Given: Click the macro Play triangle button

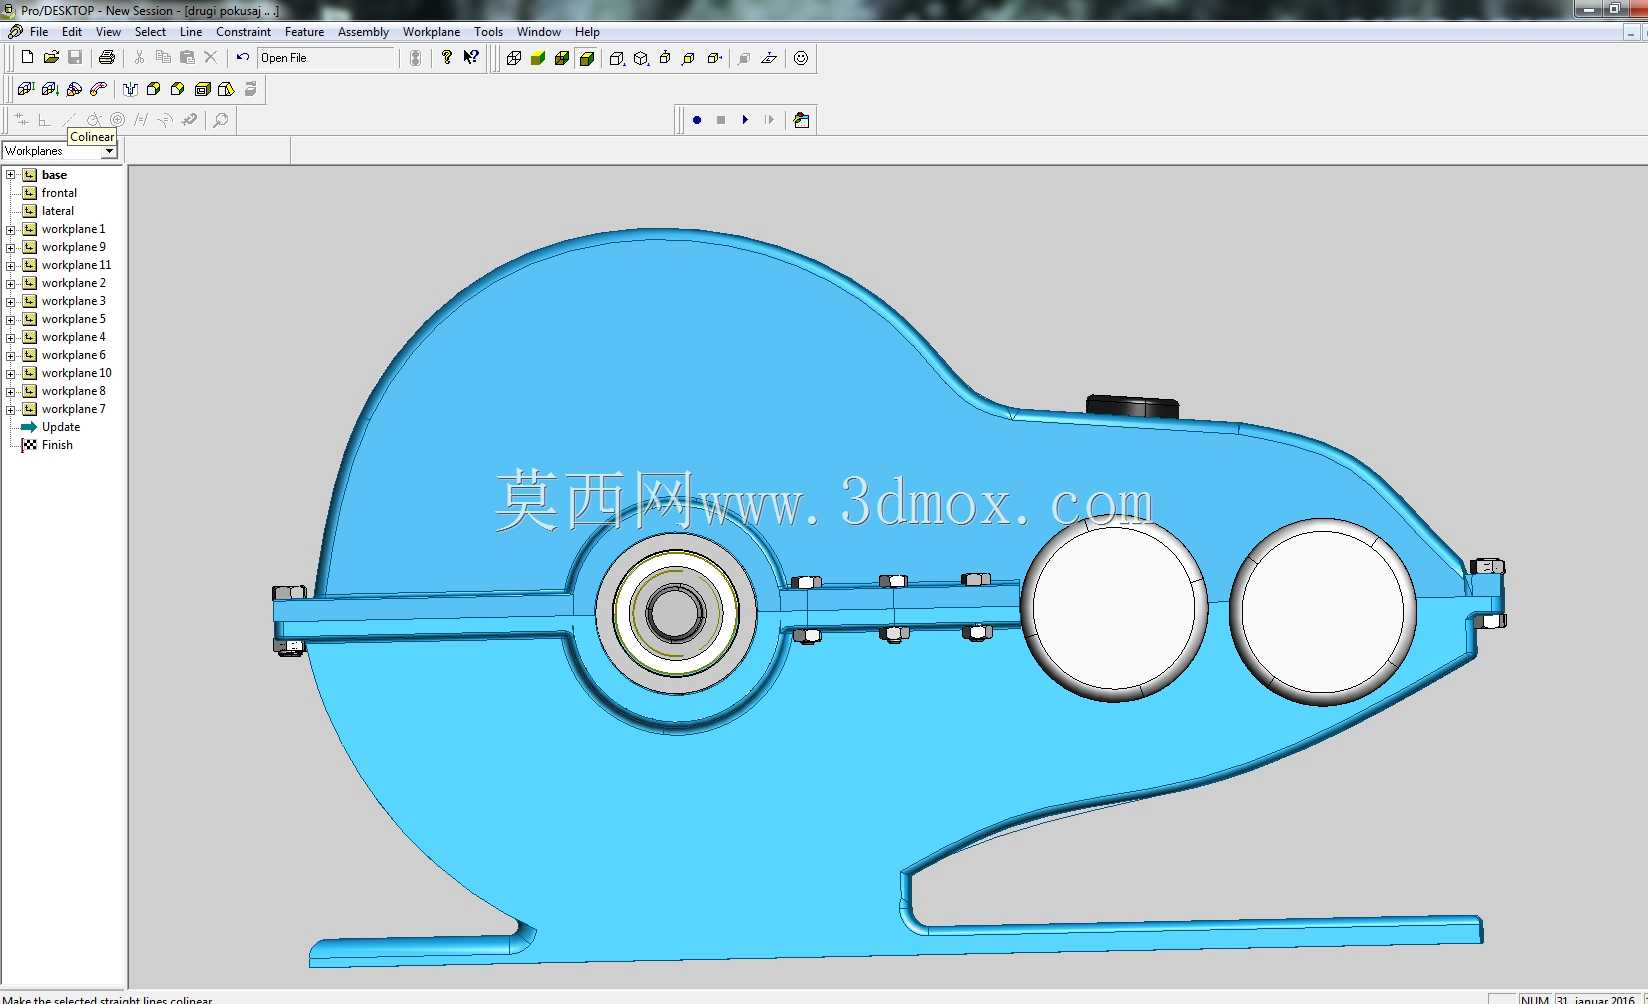Looking at the screenshot, I should click(x=745, y=120).
